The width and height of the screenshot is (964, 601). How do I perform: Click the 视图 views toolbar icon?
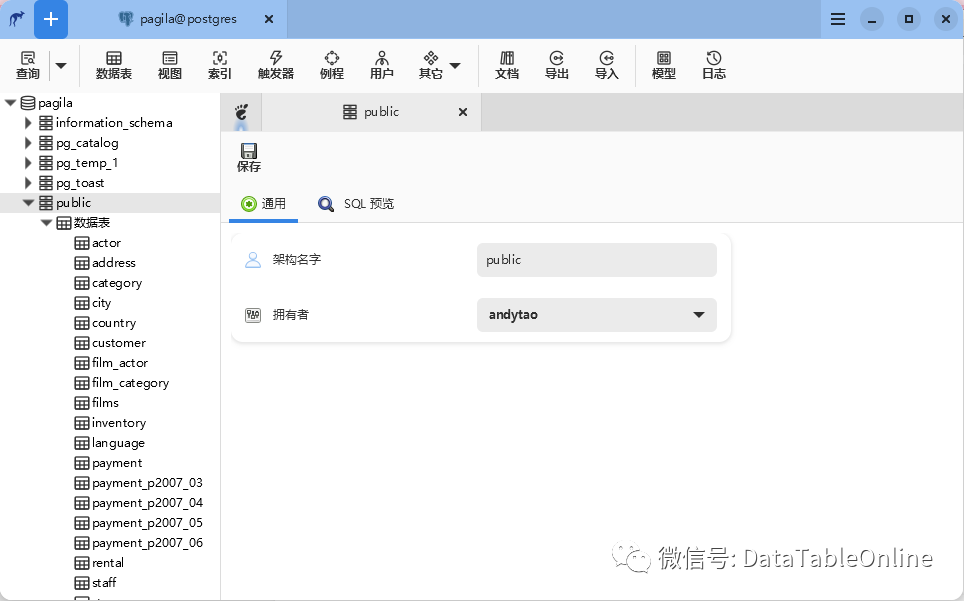170,65
